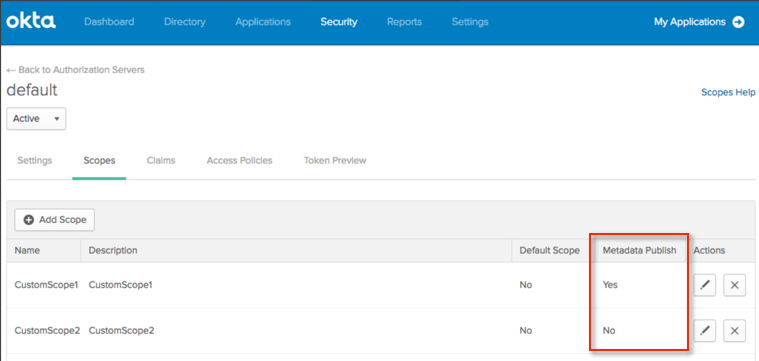
Task: Delete CustomScope2 with X icon
Action: click(734, 331)
